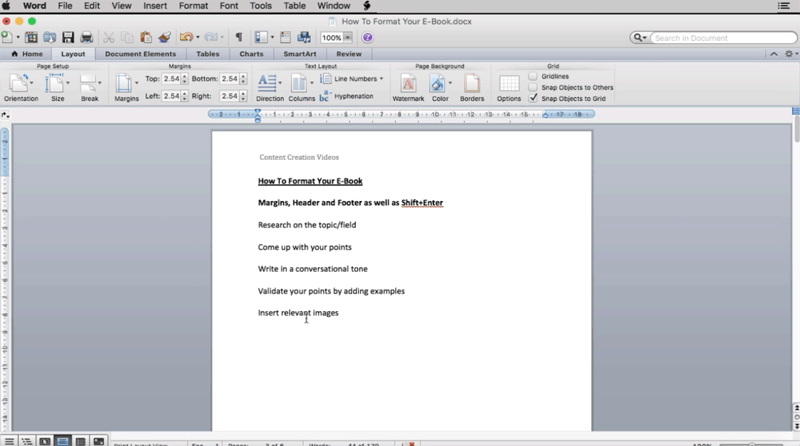
Task: Click the Columns button
Action: pos(301,86)
